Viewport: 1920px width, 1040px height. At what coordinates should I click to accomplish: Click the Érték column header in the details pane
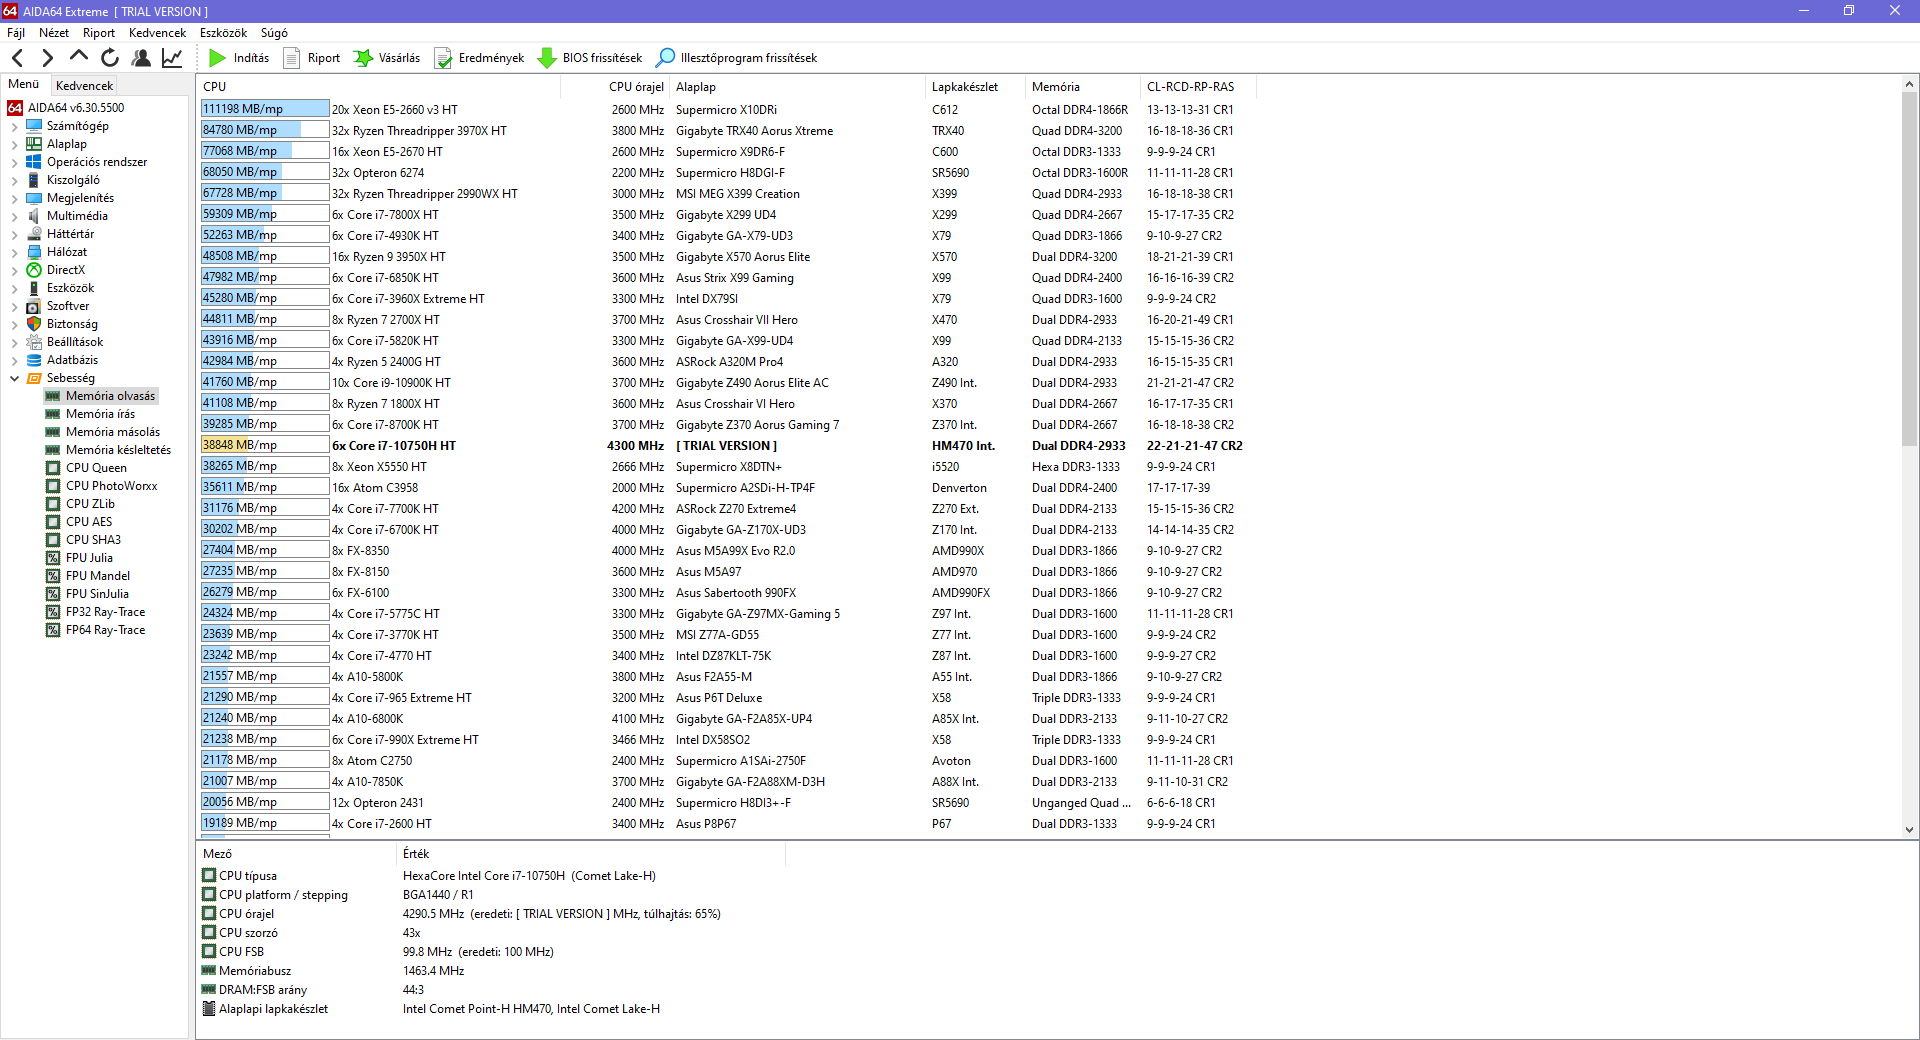pyautogui.click(x=592, y=854)
